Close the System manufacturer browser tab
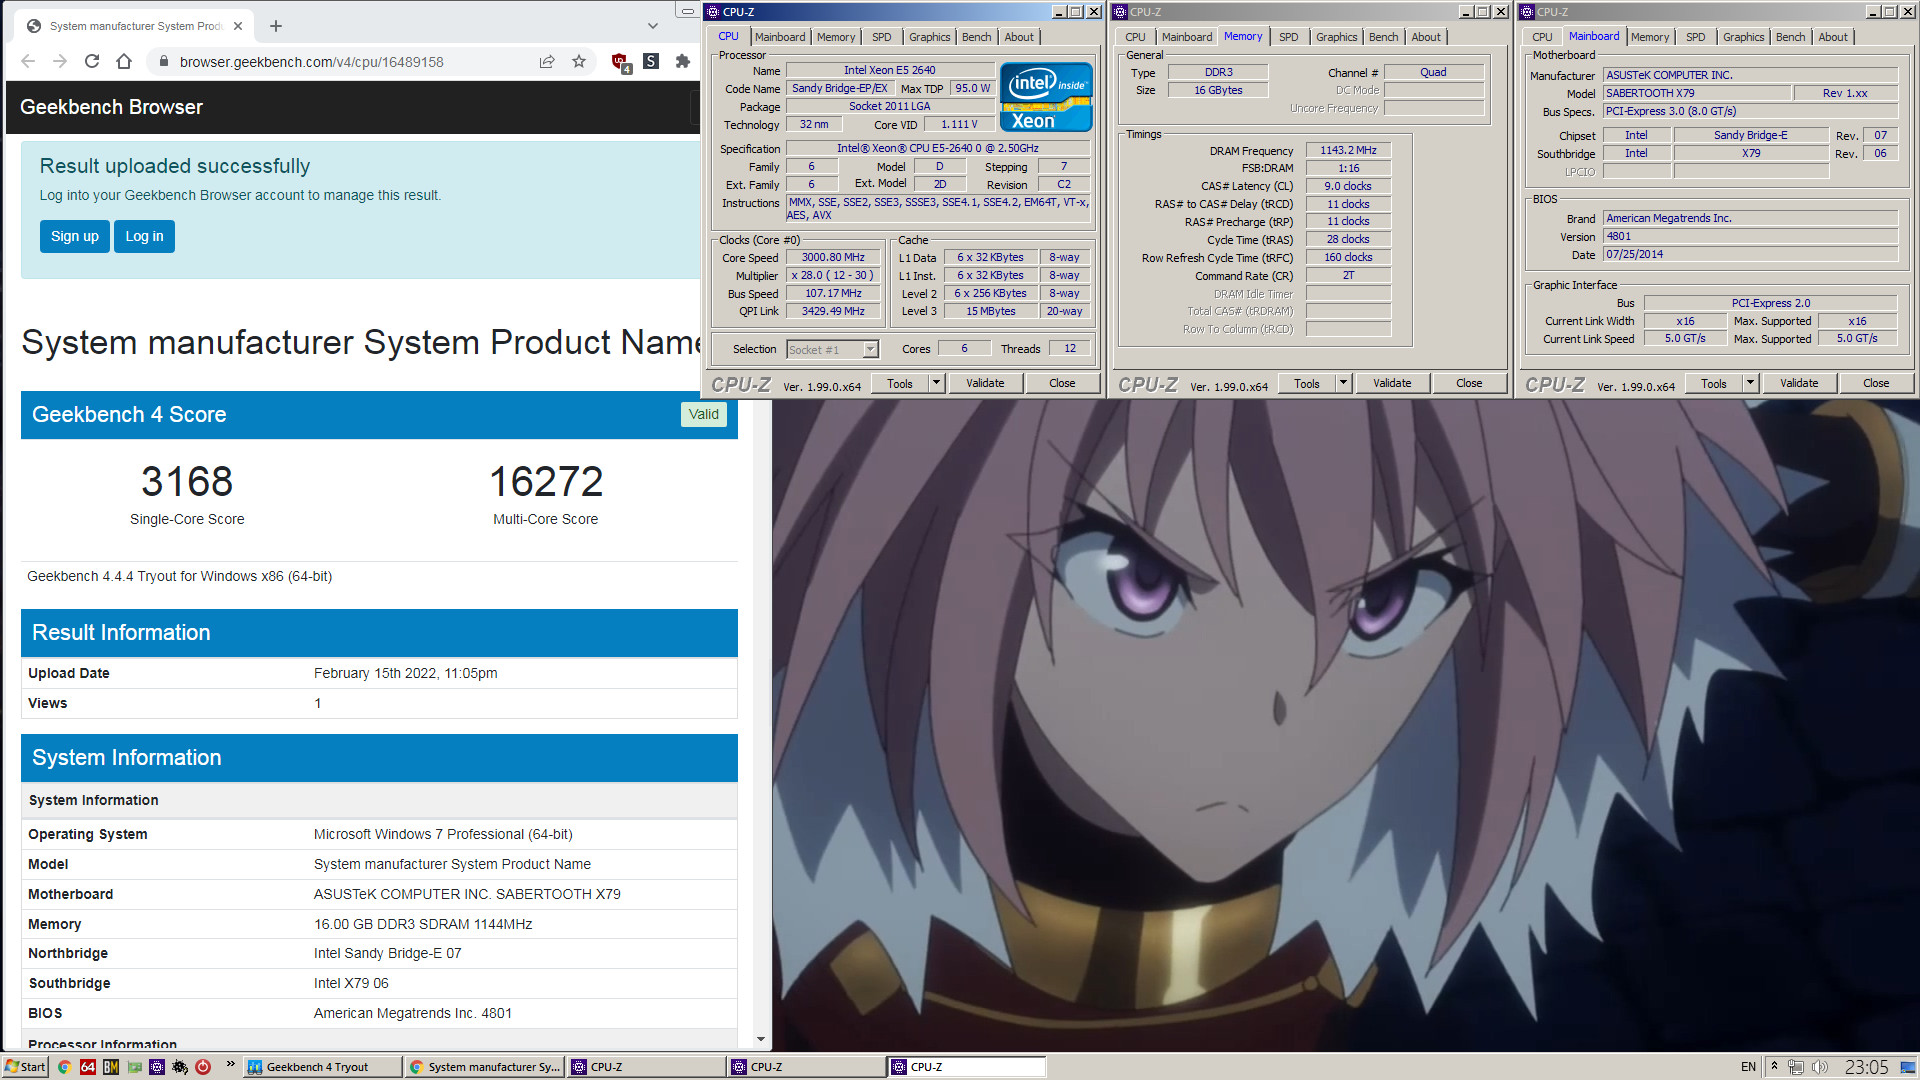This screenshot has width=1920, height=1080. pyautogui.click(x=238, y=26)
